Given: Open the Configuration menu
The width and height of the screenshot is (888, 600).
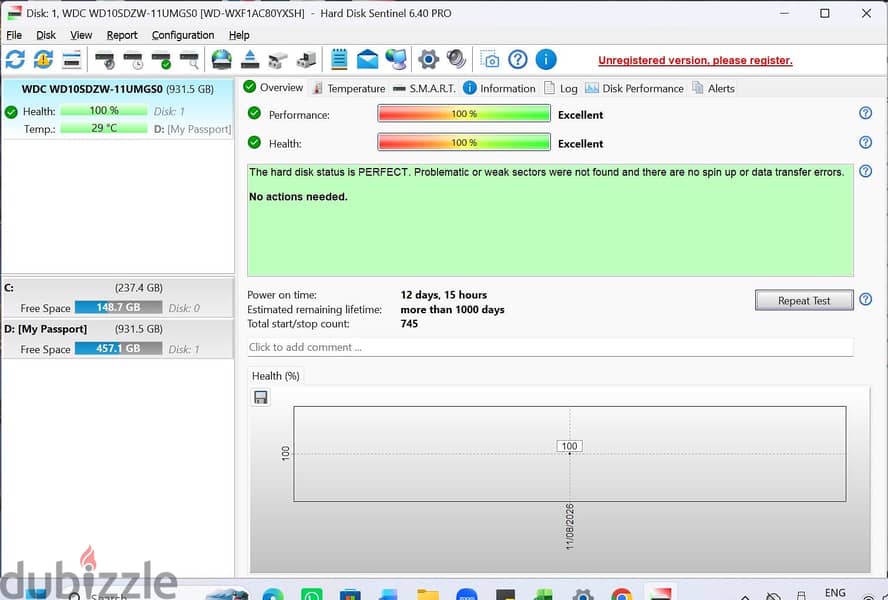Looking at the screenshot, I should [183, 35].
